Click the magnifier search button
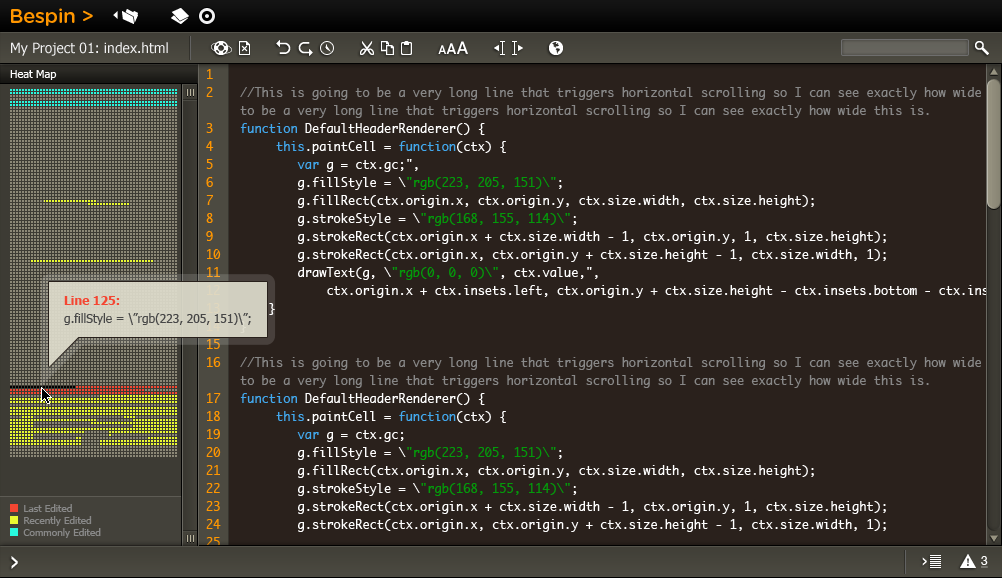Image resolution: width=1002 pixels, height=578 pixels. coord(982,47)
